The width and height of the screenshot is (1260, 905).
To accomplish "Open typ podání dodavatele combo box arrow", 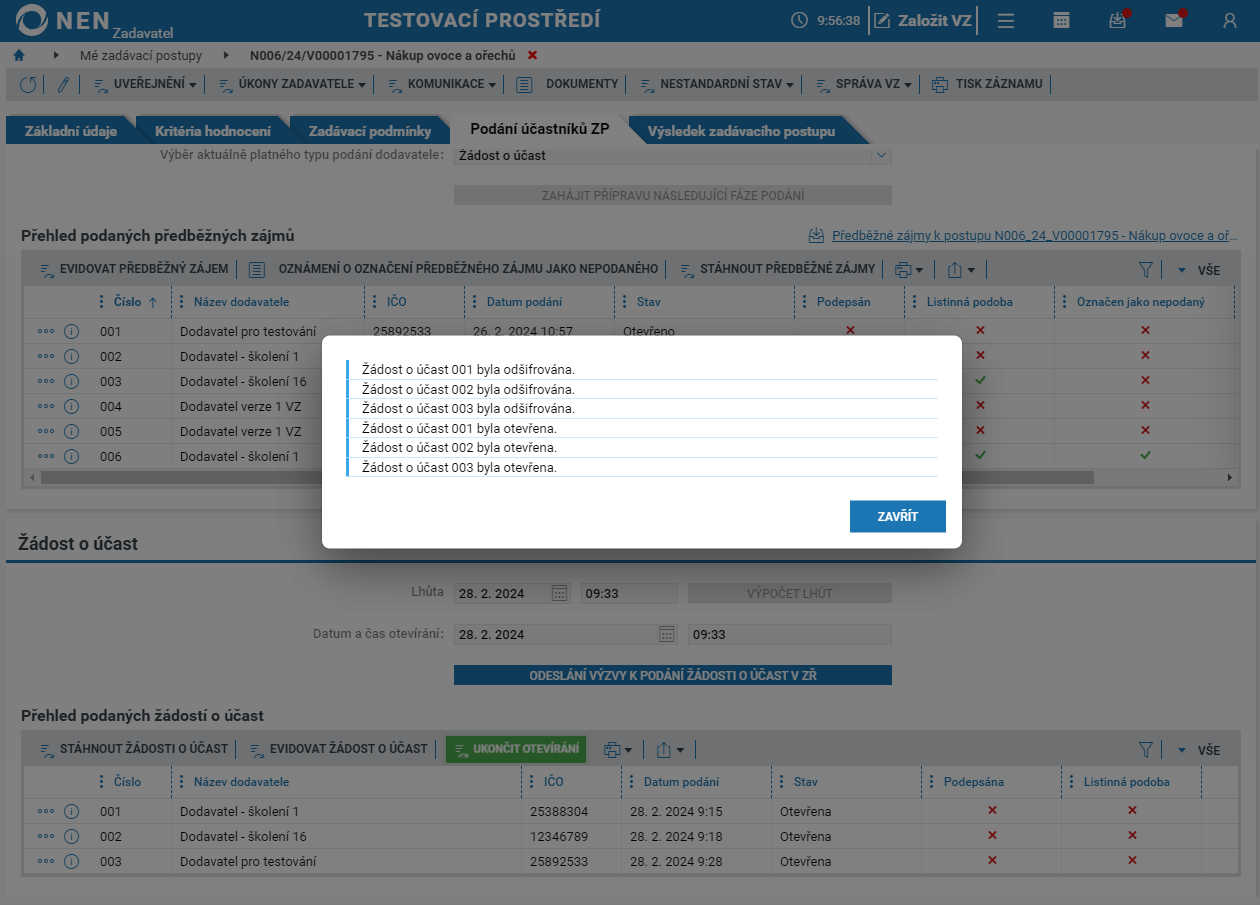I will [x=880, y=155].
